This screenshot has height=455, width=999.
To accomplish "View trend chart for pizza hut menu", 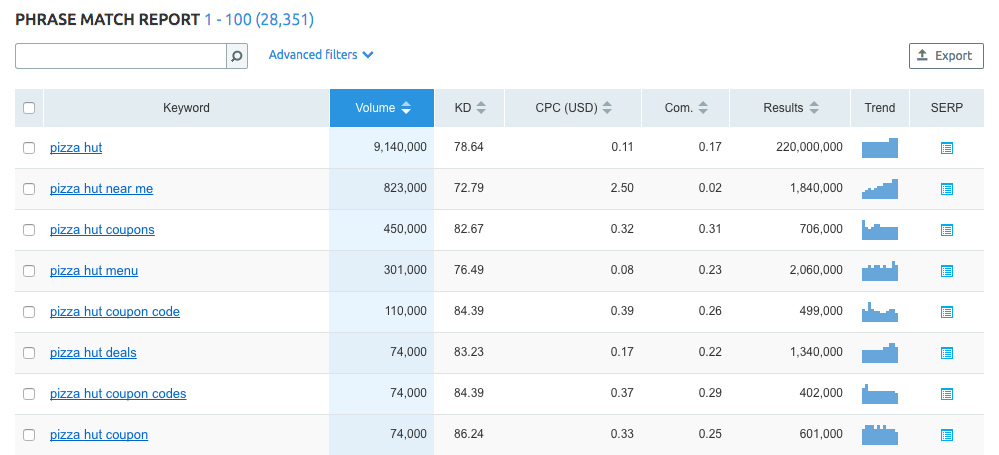I will click(880, 271).
